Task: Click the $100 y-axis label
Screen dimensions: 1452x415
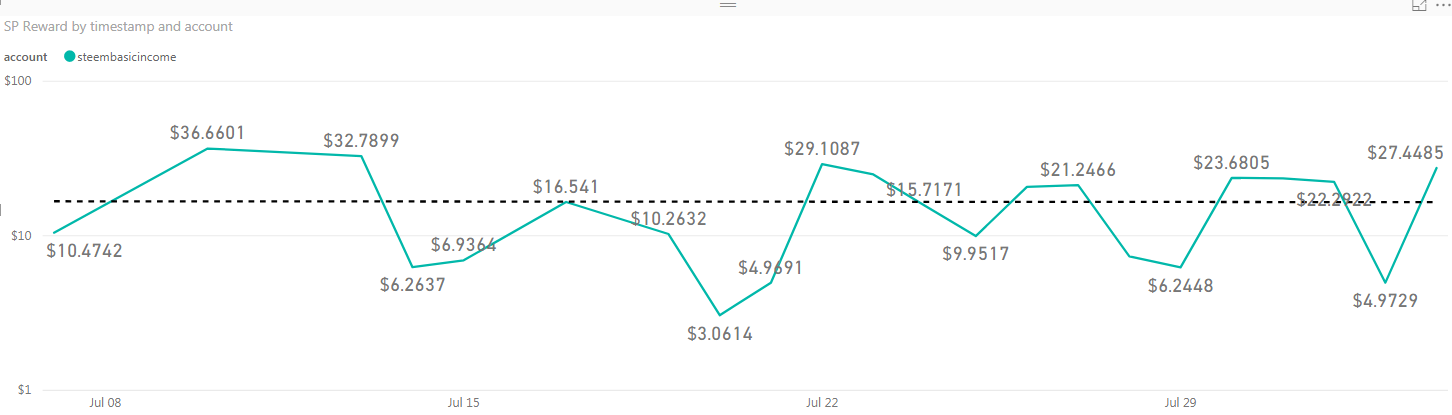Action: point(20,81)
